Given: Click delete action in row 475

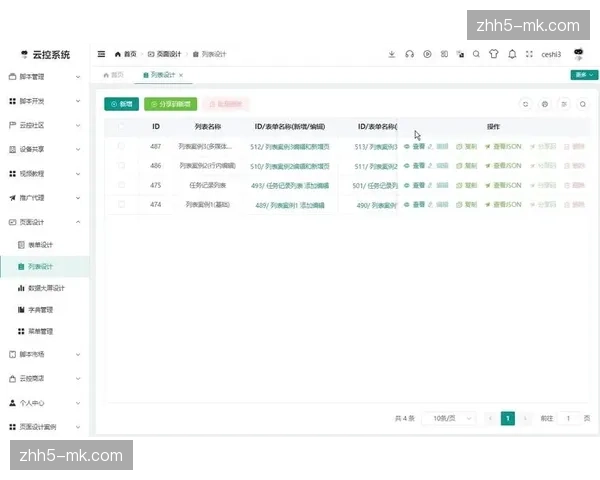Looking at the screenshot, I should point(574,185).
